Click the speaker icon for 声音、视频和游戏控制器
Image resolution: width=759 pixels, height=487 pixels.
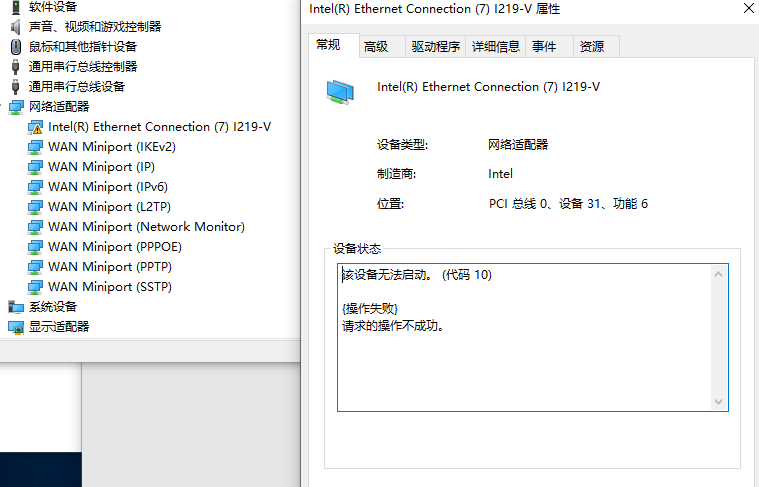[16, 27]
